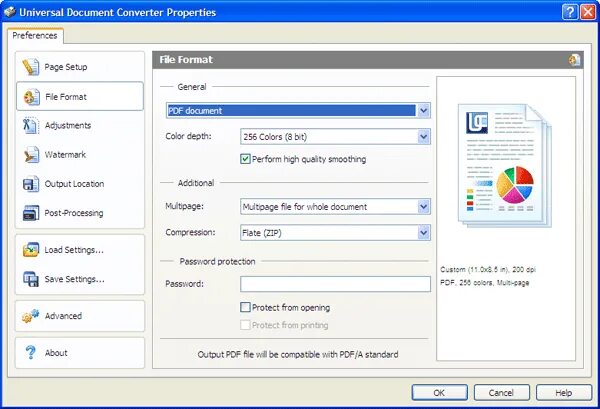Open the Advanced options label
This screenshot has height=409, width=600.
[x=63, y=316]
